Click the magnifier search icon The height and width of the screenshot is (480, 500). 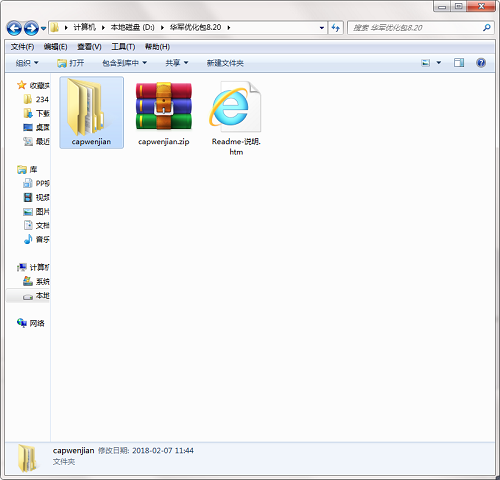click(487, 28)
